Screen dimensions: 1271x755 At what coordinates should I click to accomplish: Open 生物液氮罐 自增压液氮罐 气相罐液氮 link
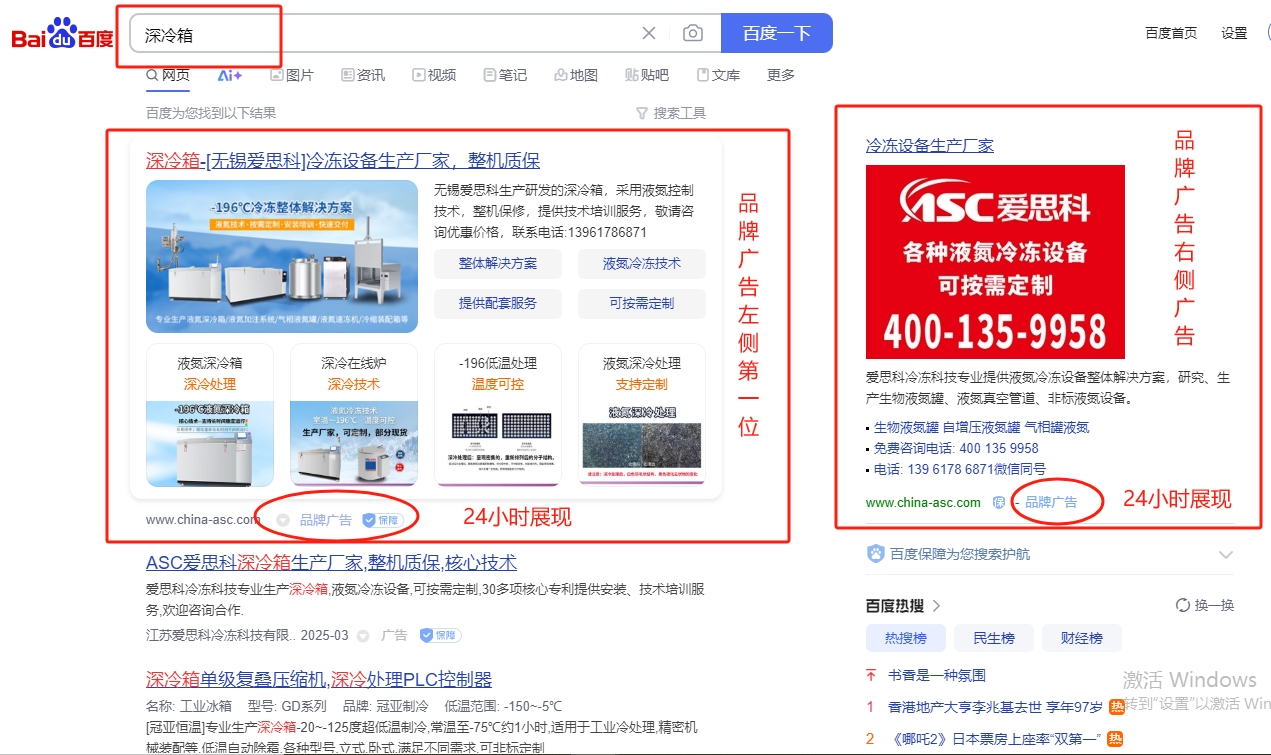click(981, 427)
